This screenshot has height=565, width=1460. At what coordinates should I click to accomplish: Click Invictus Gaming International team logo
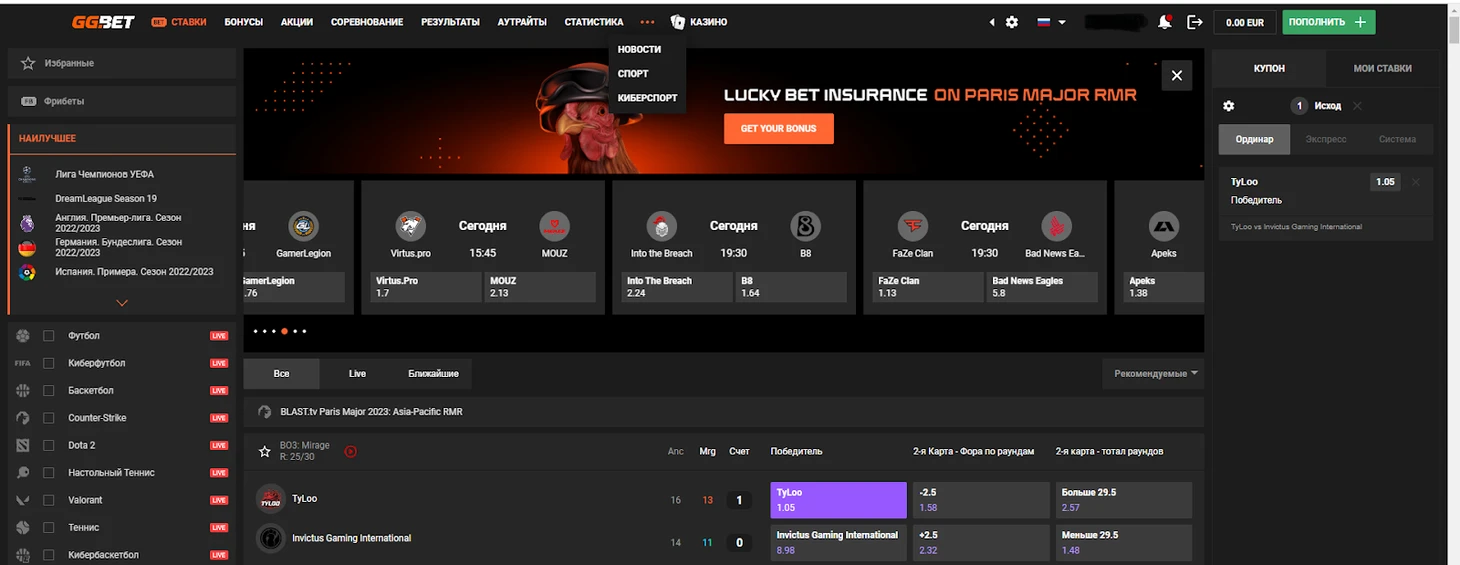click(270, 538)
